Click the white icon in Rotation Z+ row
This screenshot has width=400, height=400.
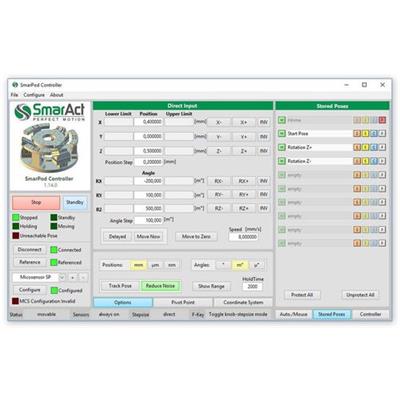[x=382, y=147]
